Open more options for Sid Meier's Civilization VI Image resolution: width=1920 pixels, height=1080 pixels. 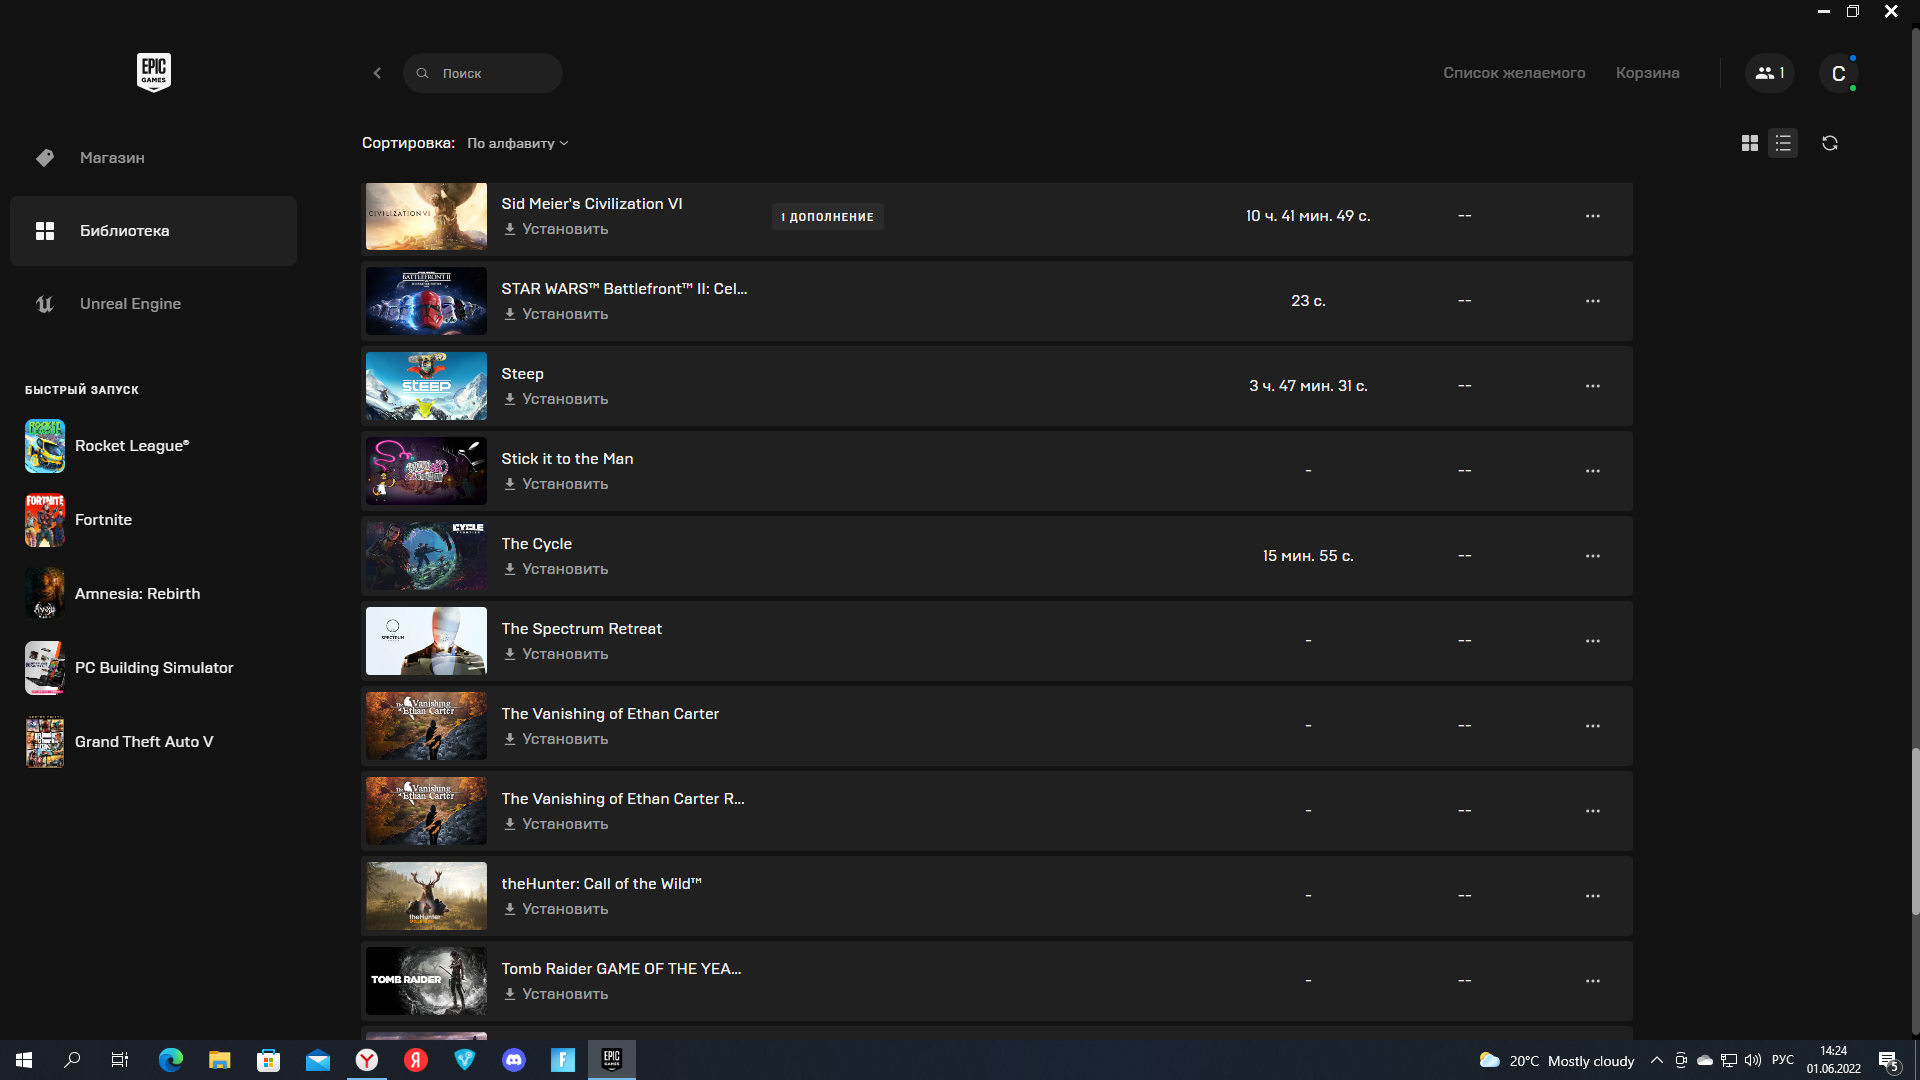[1593, 216]
